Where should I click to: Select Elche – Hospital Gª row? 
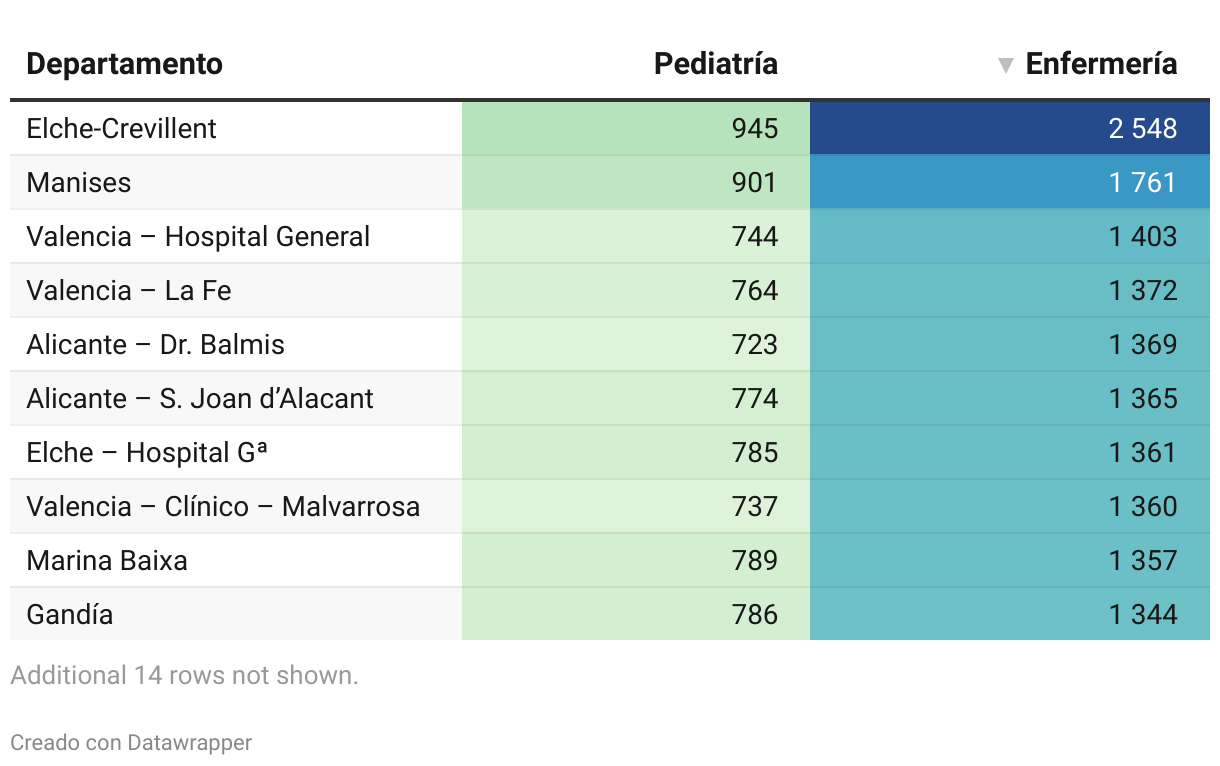tap(147, 452)
